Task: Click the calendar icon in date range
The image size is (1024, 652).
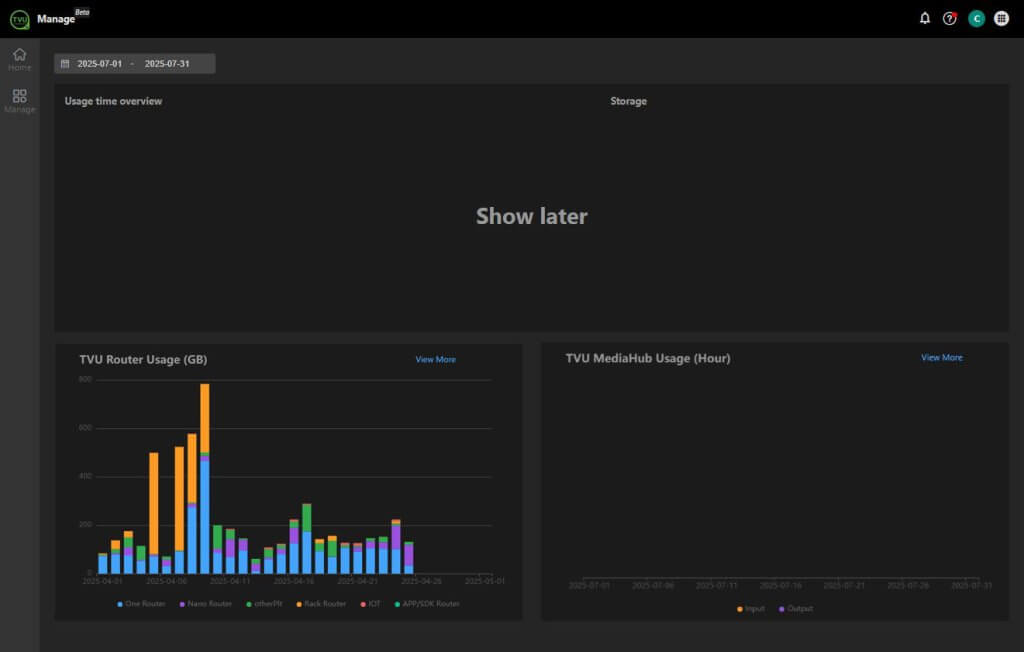Action: pos(65,63)
